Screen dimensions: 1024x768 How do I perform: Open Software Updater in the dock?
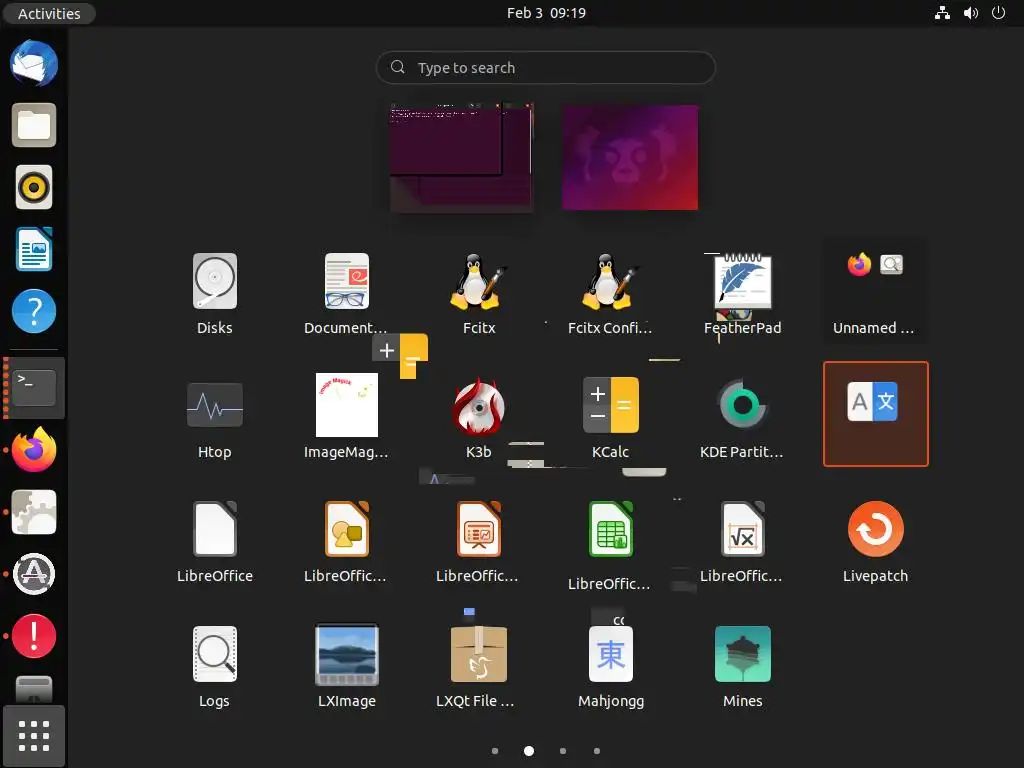[34, 574]
